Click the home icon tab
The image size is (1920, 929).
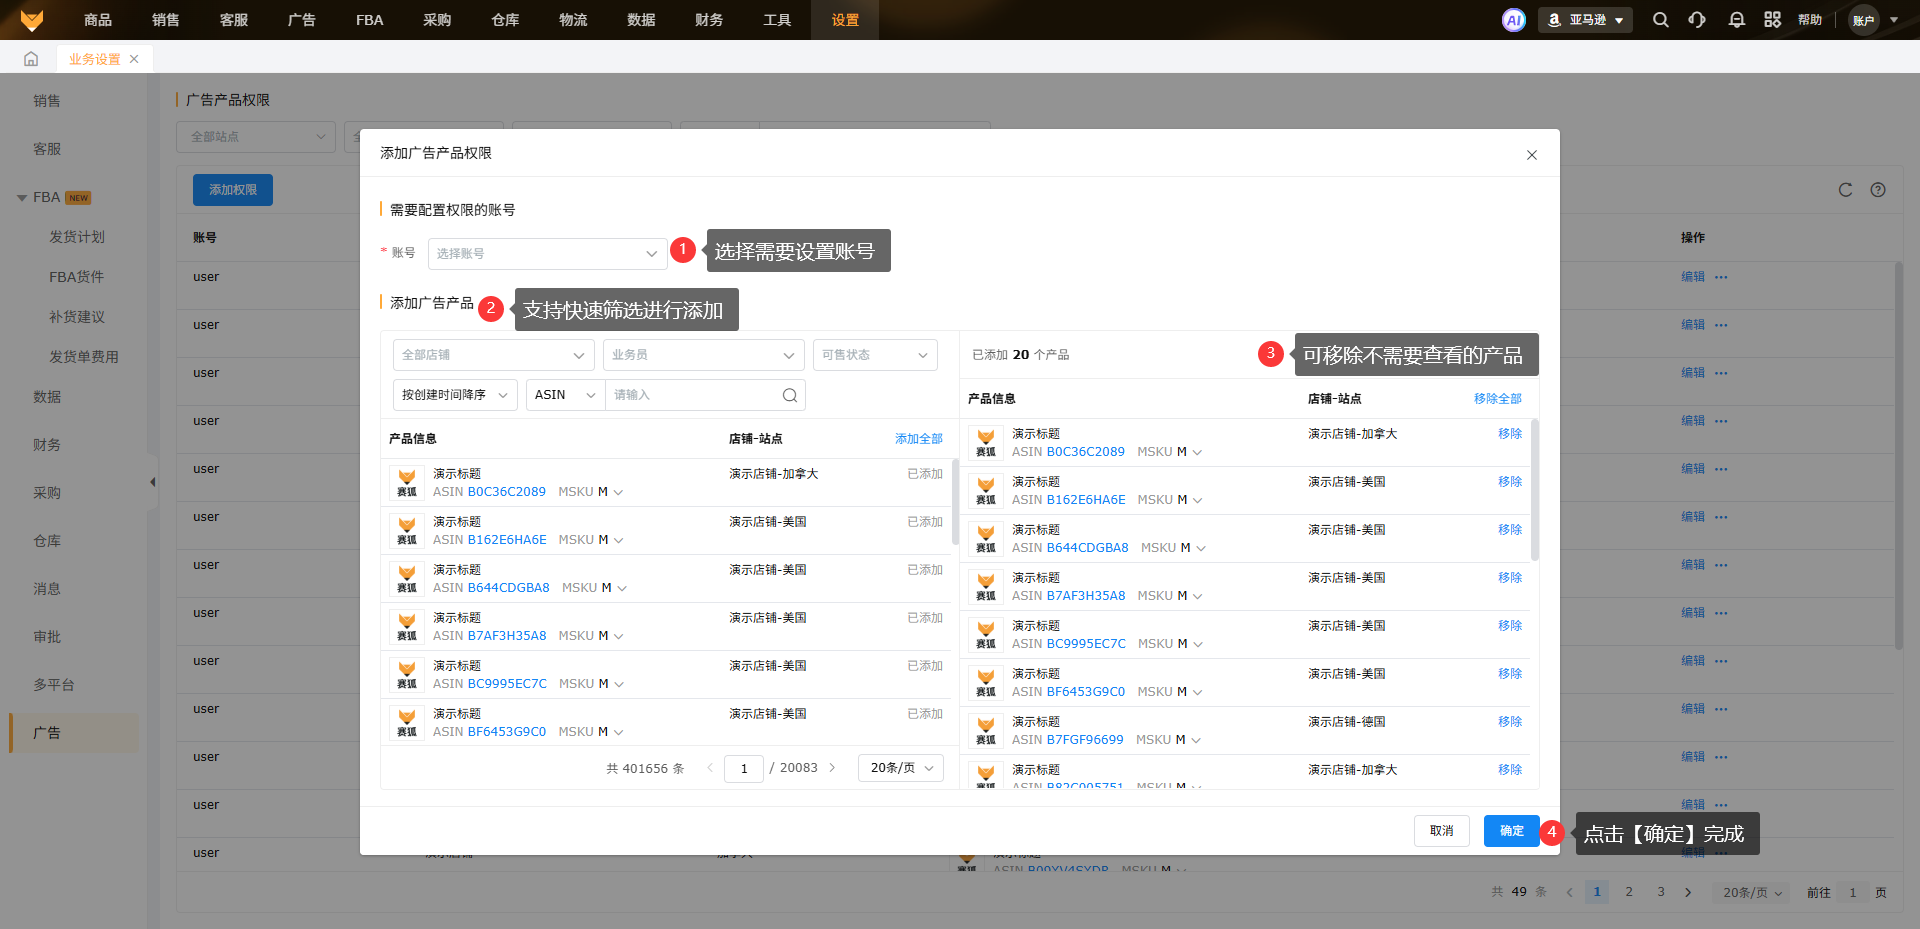pos(31,59)
